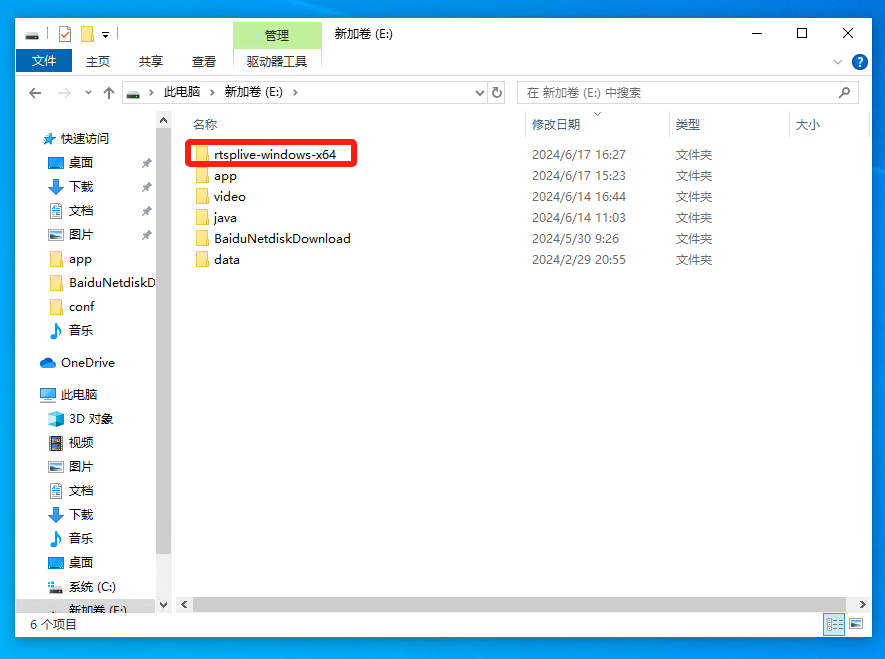Viewport: 885px width, 659px height.
Task: Switch to details view in status bar
Action: click(x=834, y=624)
